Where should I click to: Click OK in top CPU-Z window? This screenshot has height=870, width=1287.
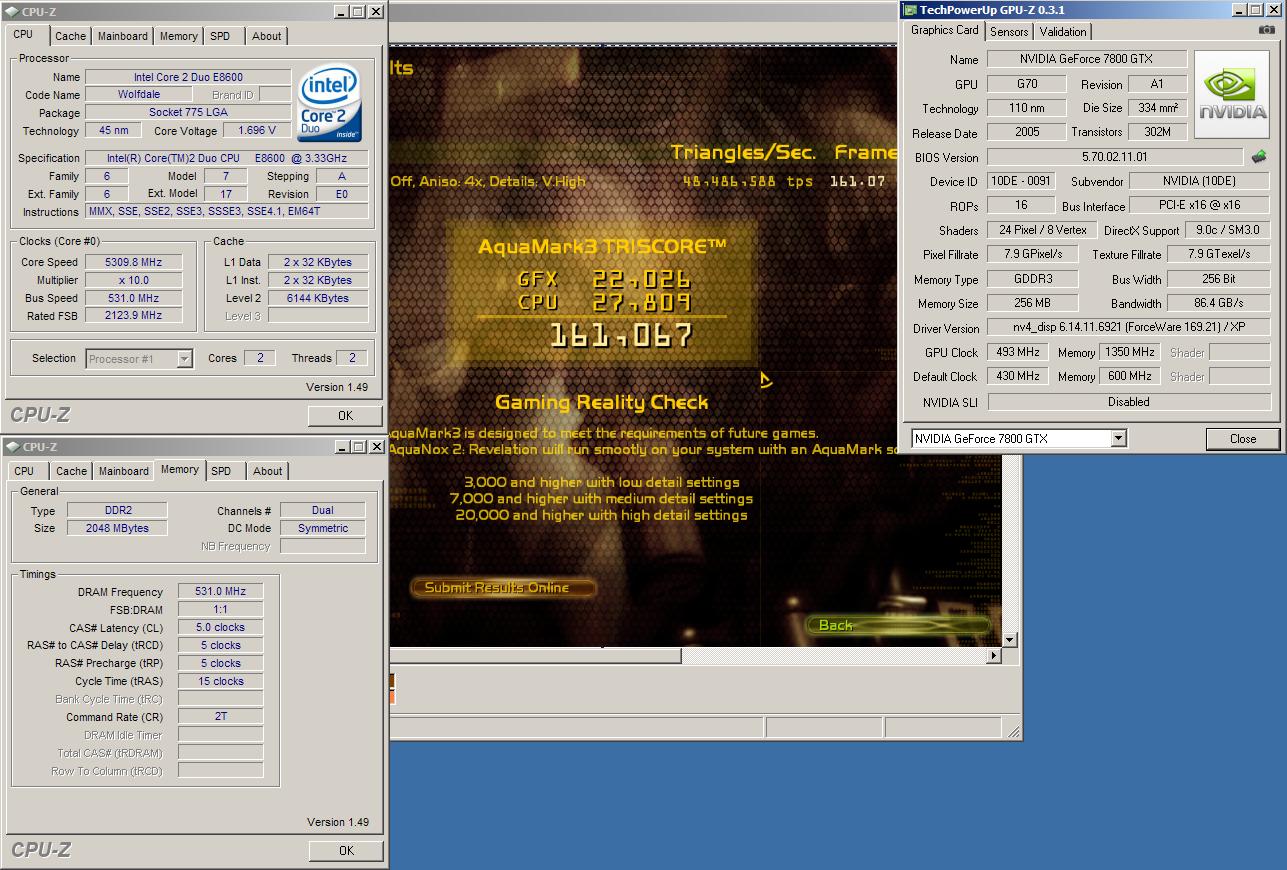(x=346, y=416)
